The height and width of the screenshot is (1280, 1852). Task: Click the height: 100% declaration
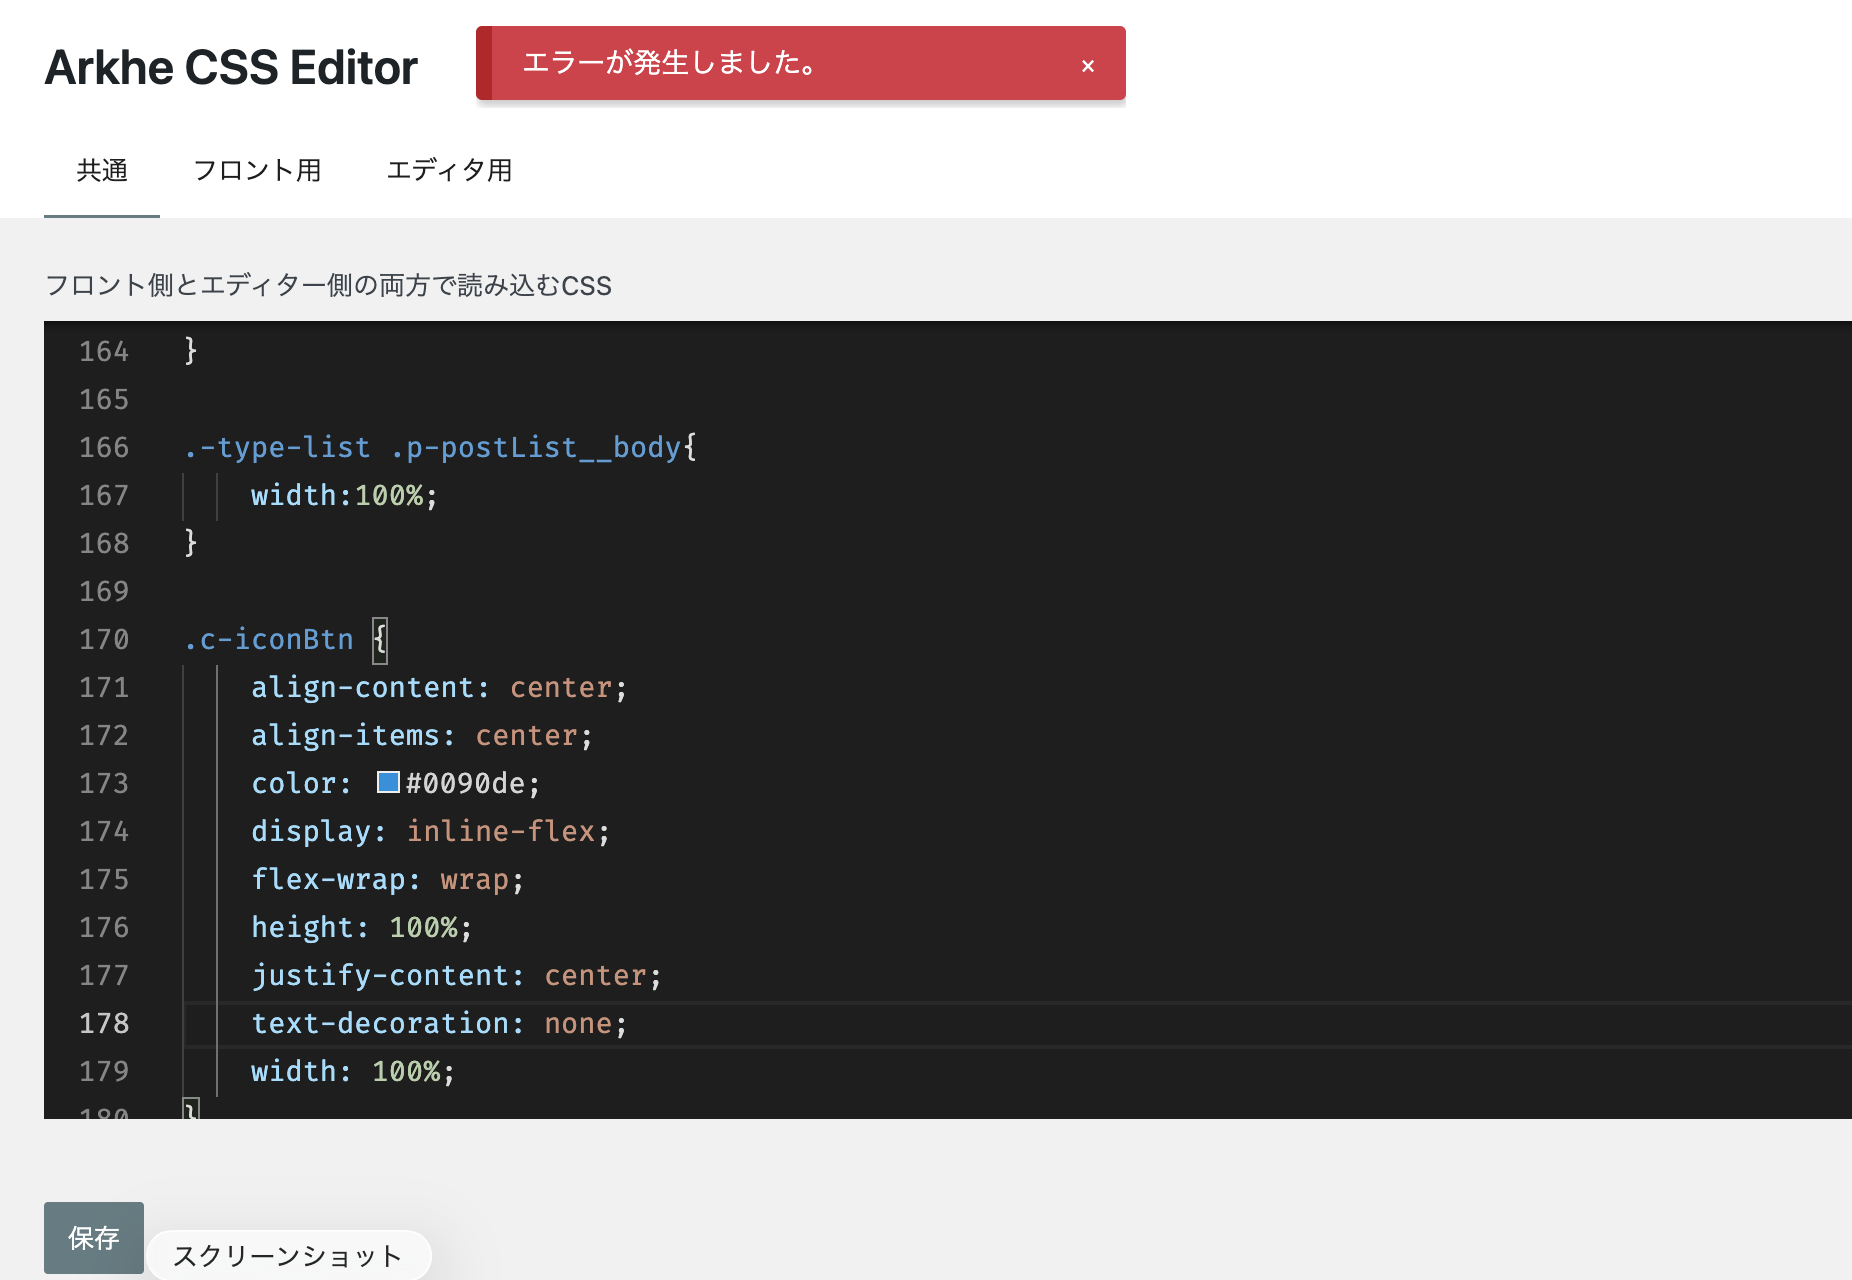360,927
